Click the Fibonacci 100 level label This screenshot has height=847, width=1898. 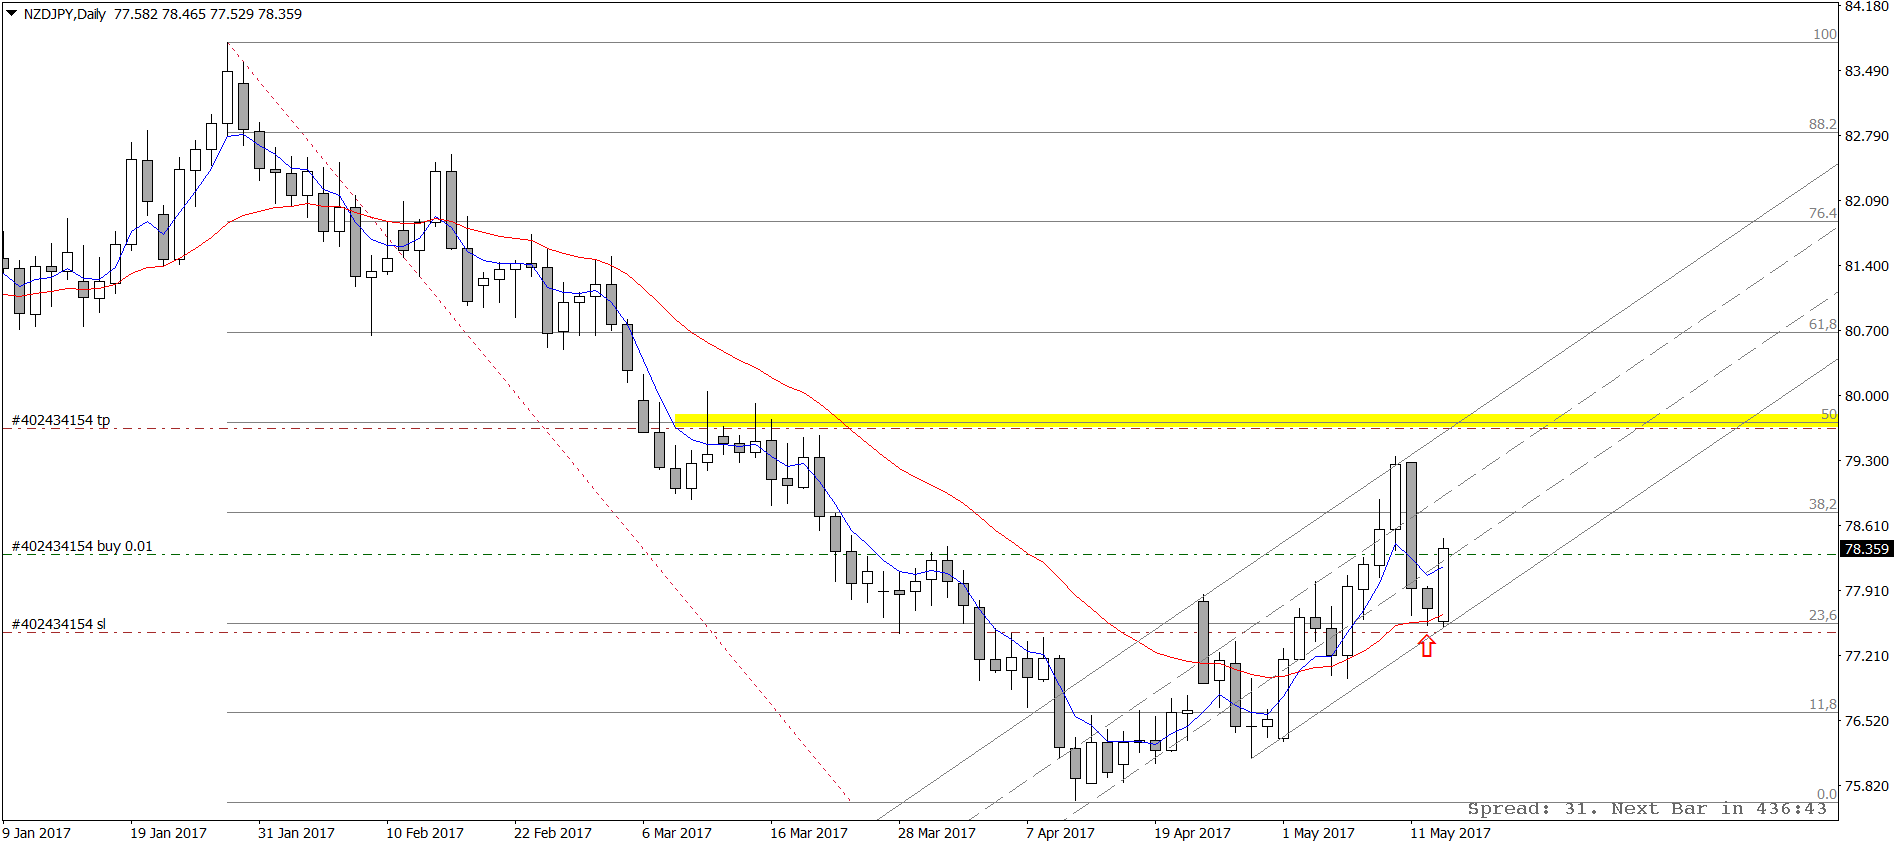tap(1825, 34)
